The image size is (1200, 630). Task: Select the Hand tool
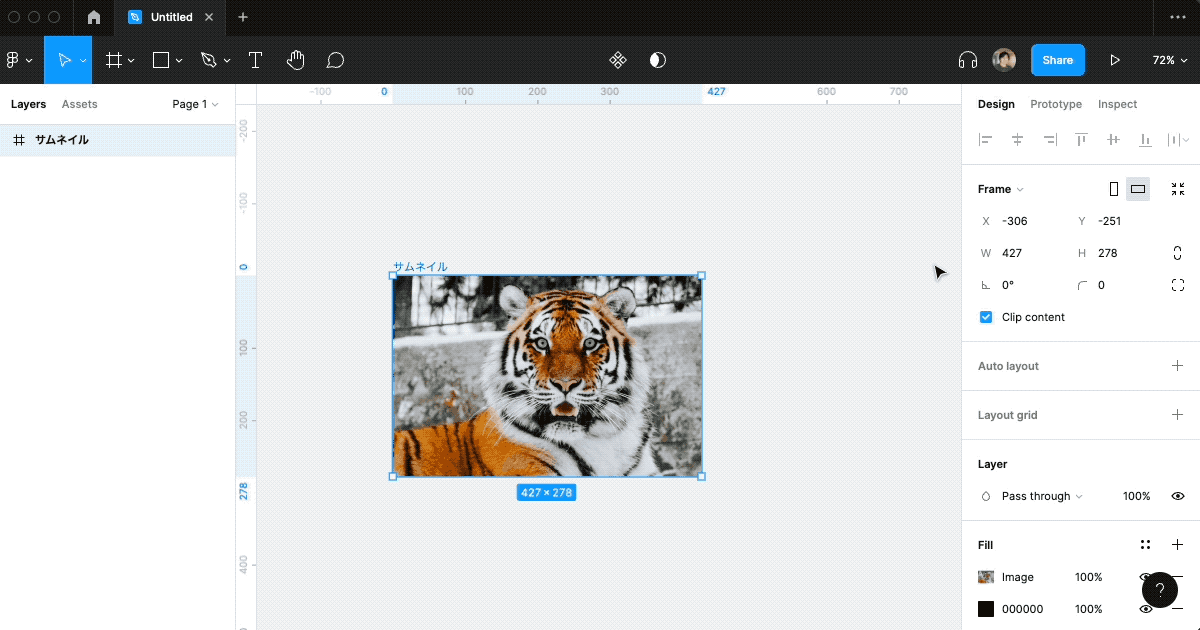click(x=295, y=60)
